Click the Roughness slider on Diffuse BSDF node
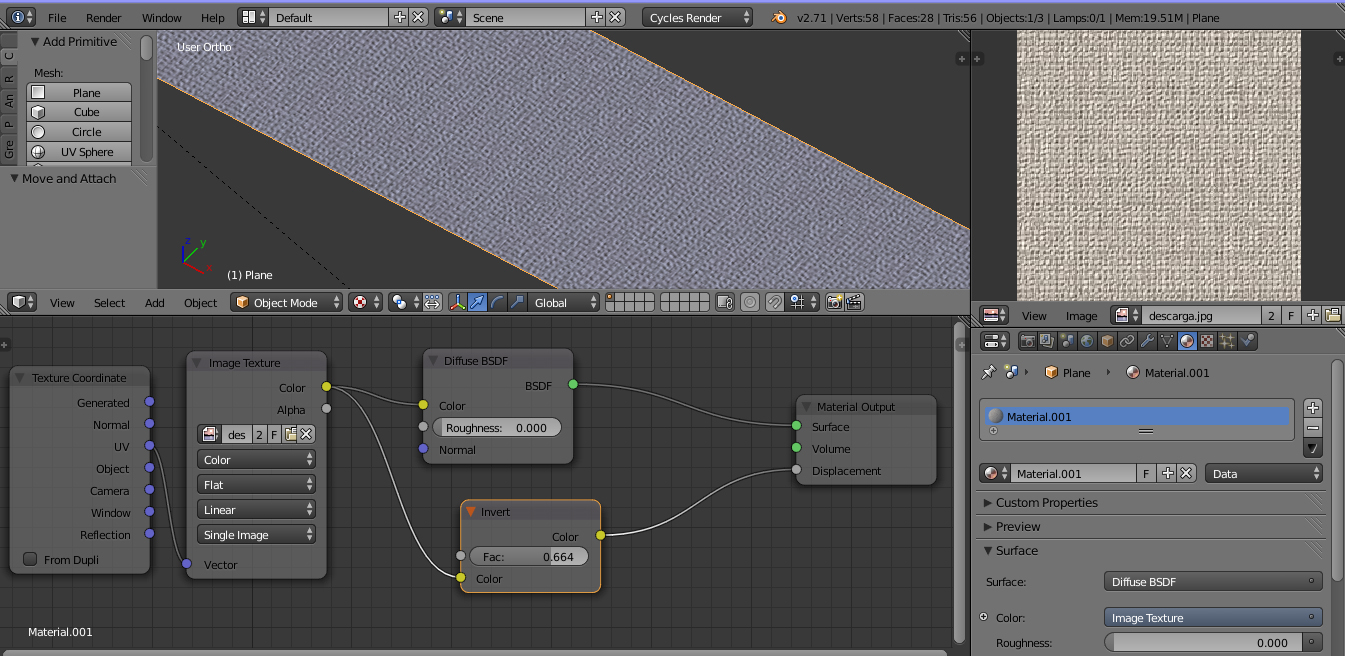 (x=497, y=427)
